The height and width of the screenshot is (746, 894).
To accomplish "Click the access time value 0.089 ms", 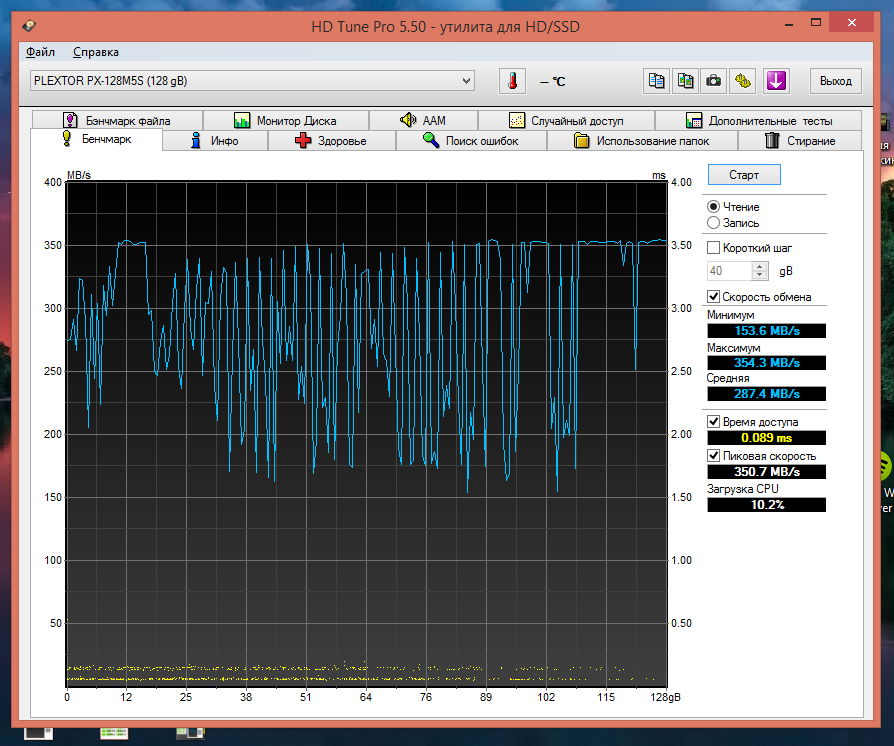I will click(x=766, y=437).
